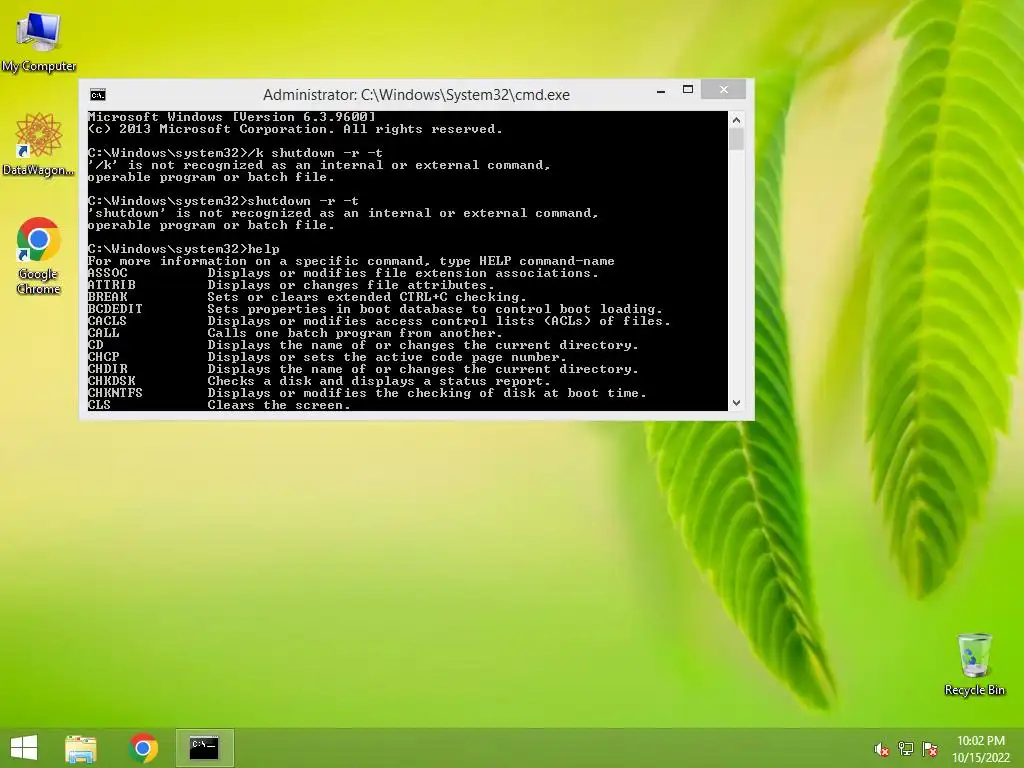Select the cmd.exe taskbar button
Screen dimensions: 1024x768
pyautogui.click(x=204, y=748)
